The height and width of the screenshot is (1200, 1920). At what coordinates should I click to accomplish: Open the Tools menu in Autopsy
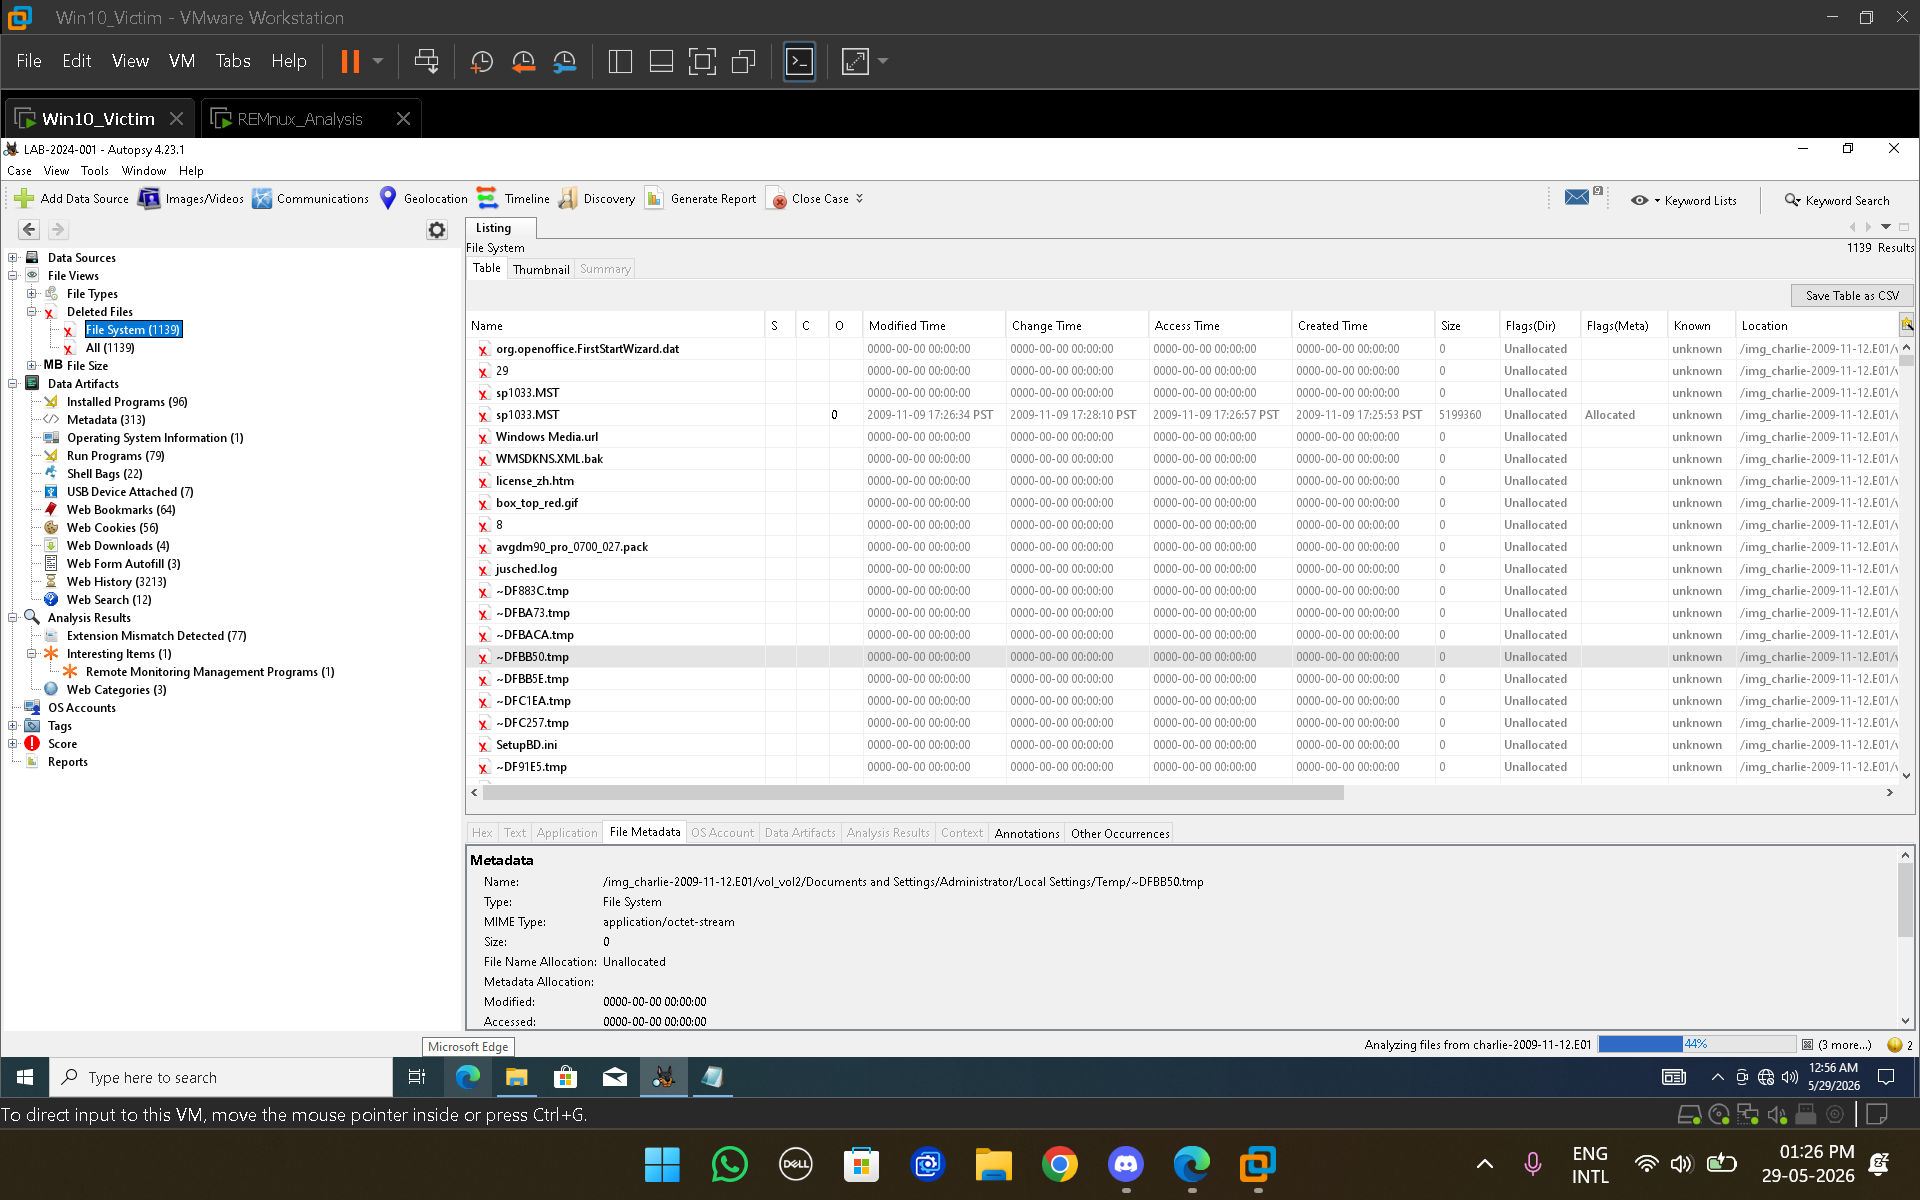click(x=95, y=171)
